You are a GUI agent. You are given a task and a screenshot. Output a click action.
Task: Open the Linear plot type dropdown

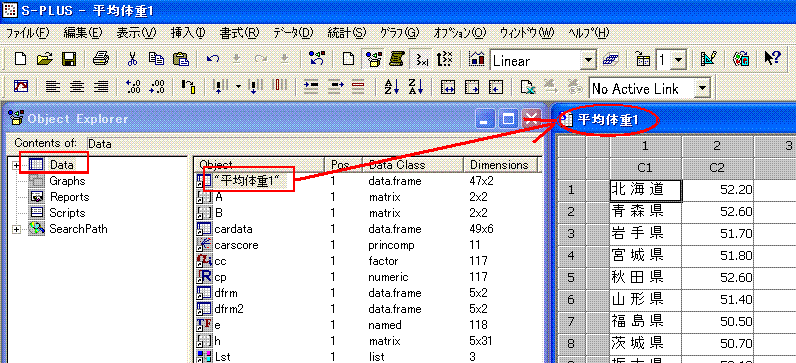(588, 60)
